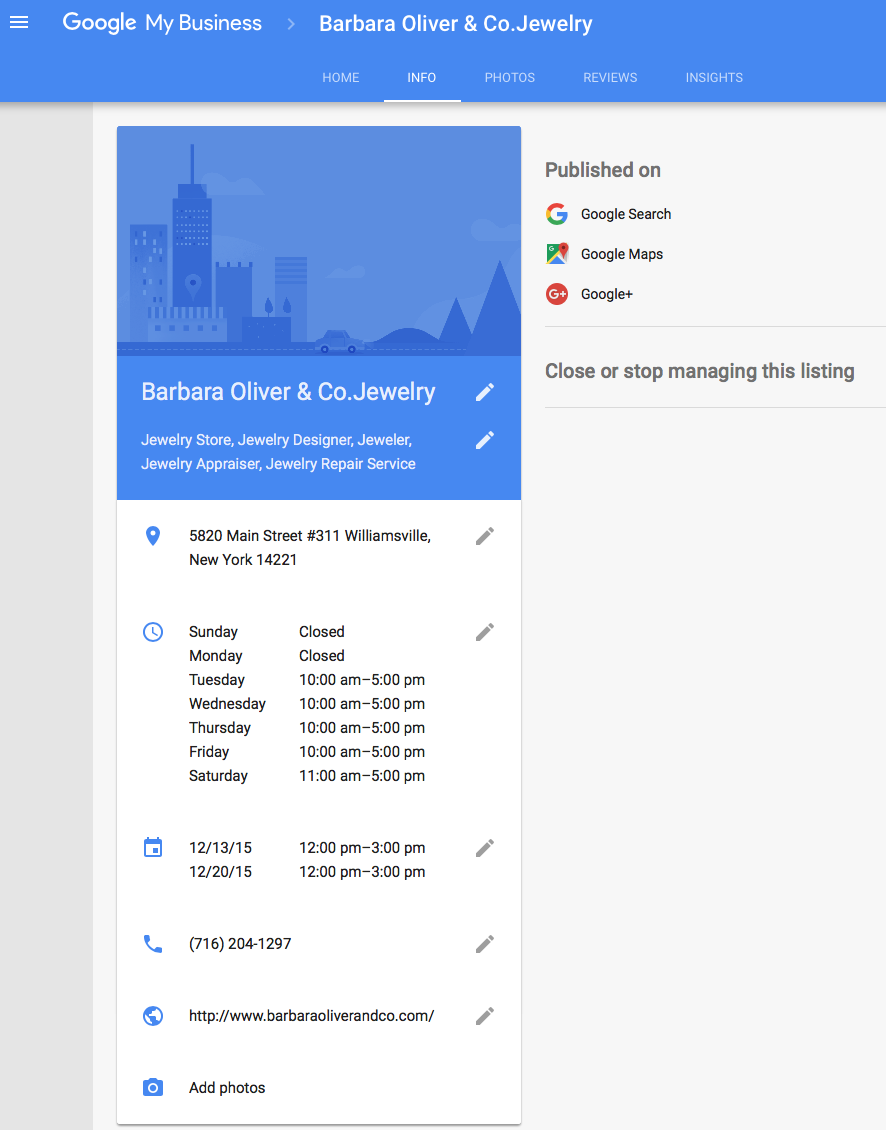
Task: Open the barbaraoliverandco.com website URL
Action: pyautogui.click(x=311, y=1016)
